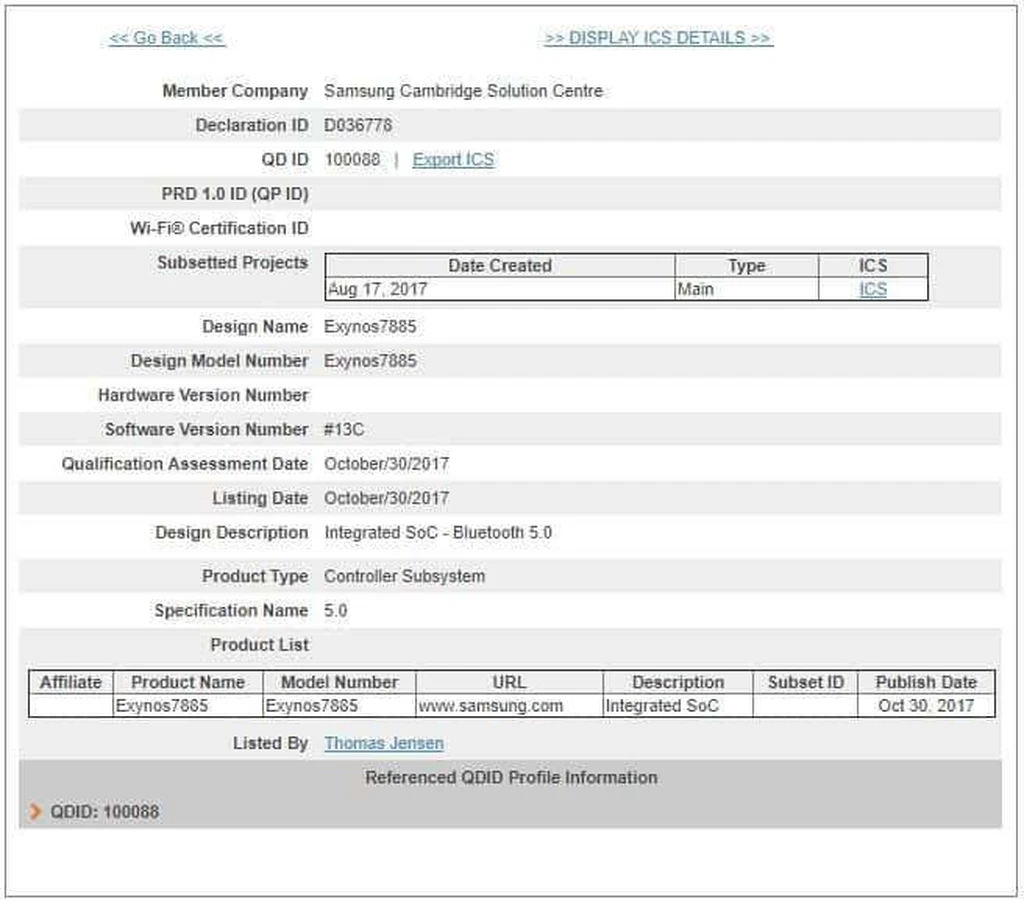
Task: Open ICS link in Aug 17, 2017 row
Action: (x=872, y=289)
